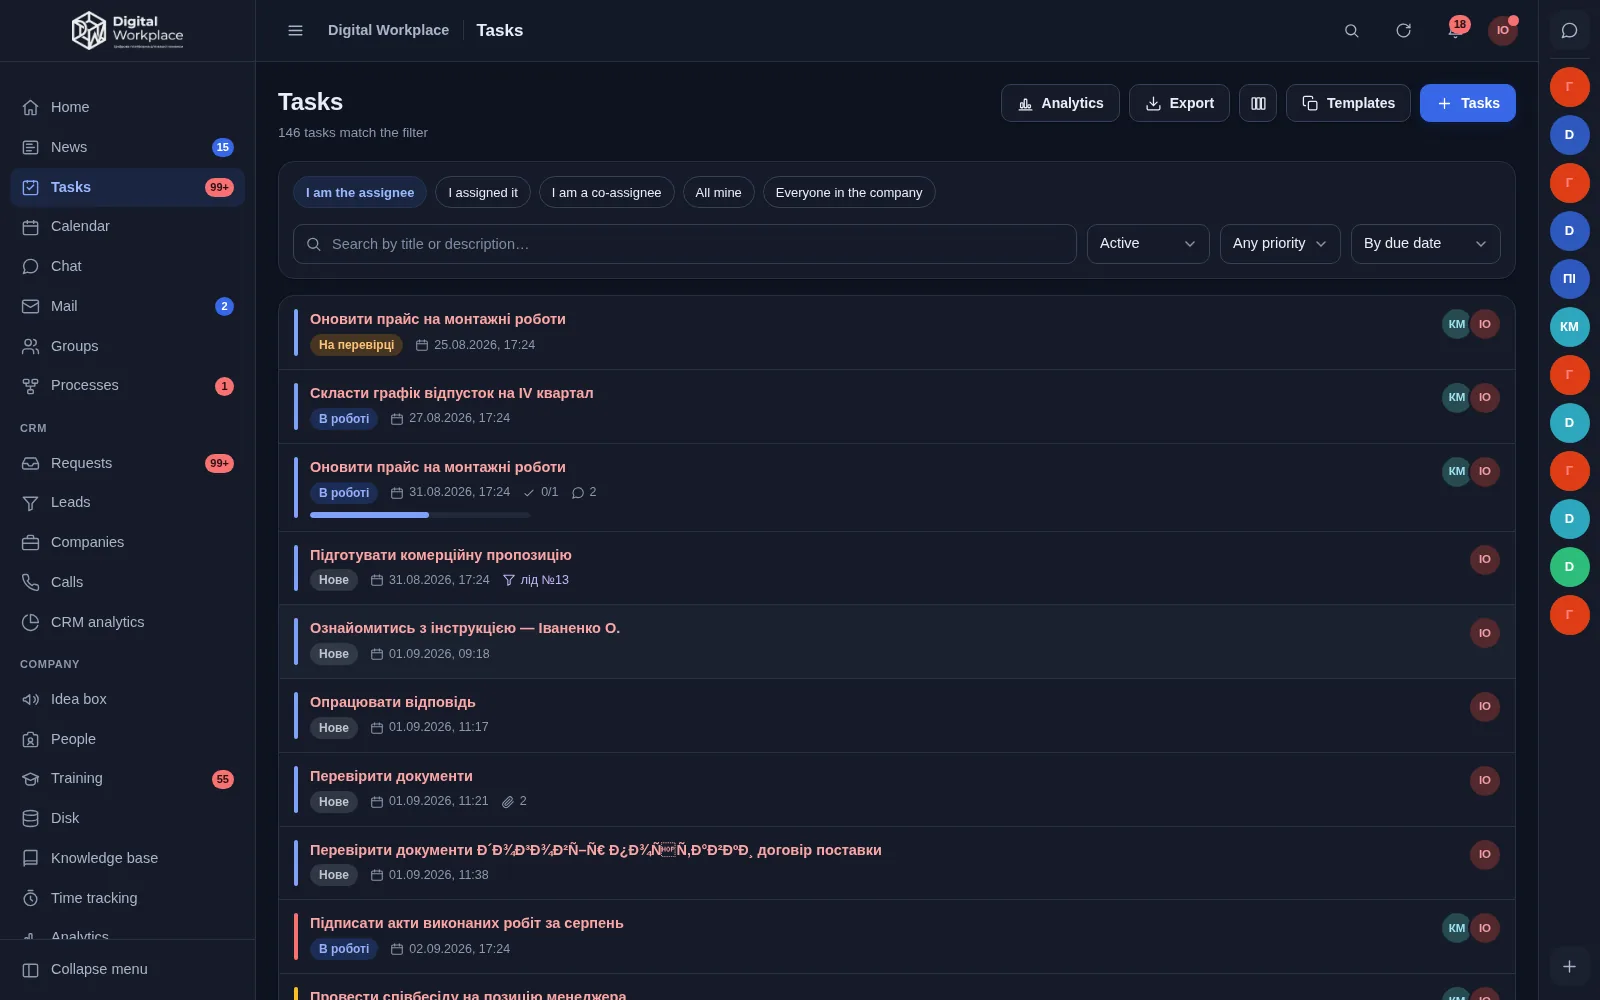This screenshot has height=1000, width=1600.
Task: Click Collapse menu at sidebar bottom
Action: point(128,969)
